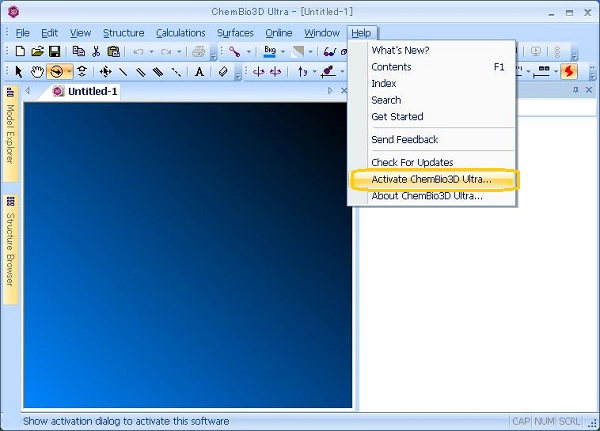Viewport: 600px width, 431px height.
Task: Pick the eraser tool
Action: click(x=223, y=71)
